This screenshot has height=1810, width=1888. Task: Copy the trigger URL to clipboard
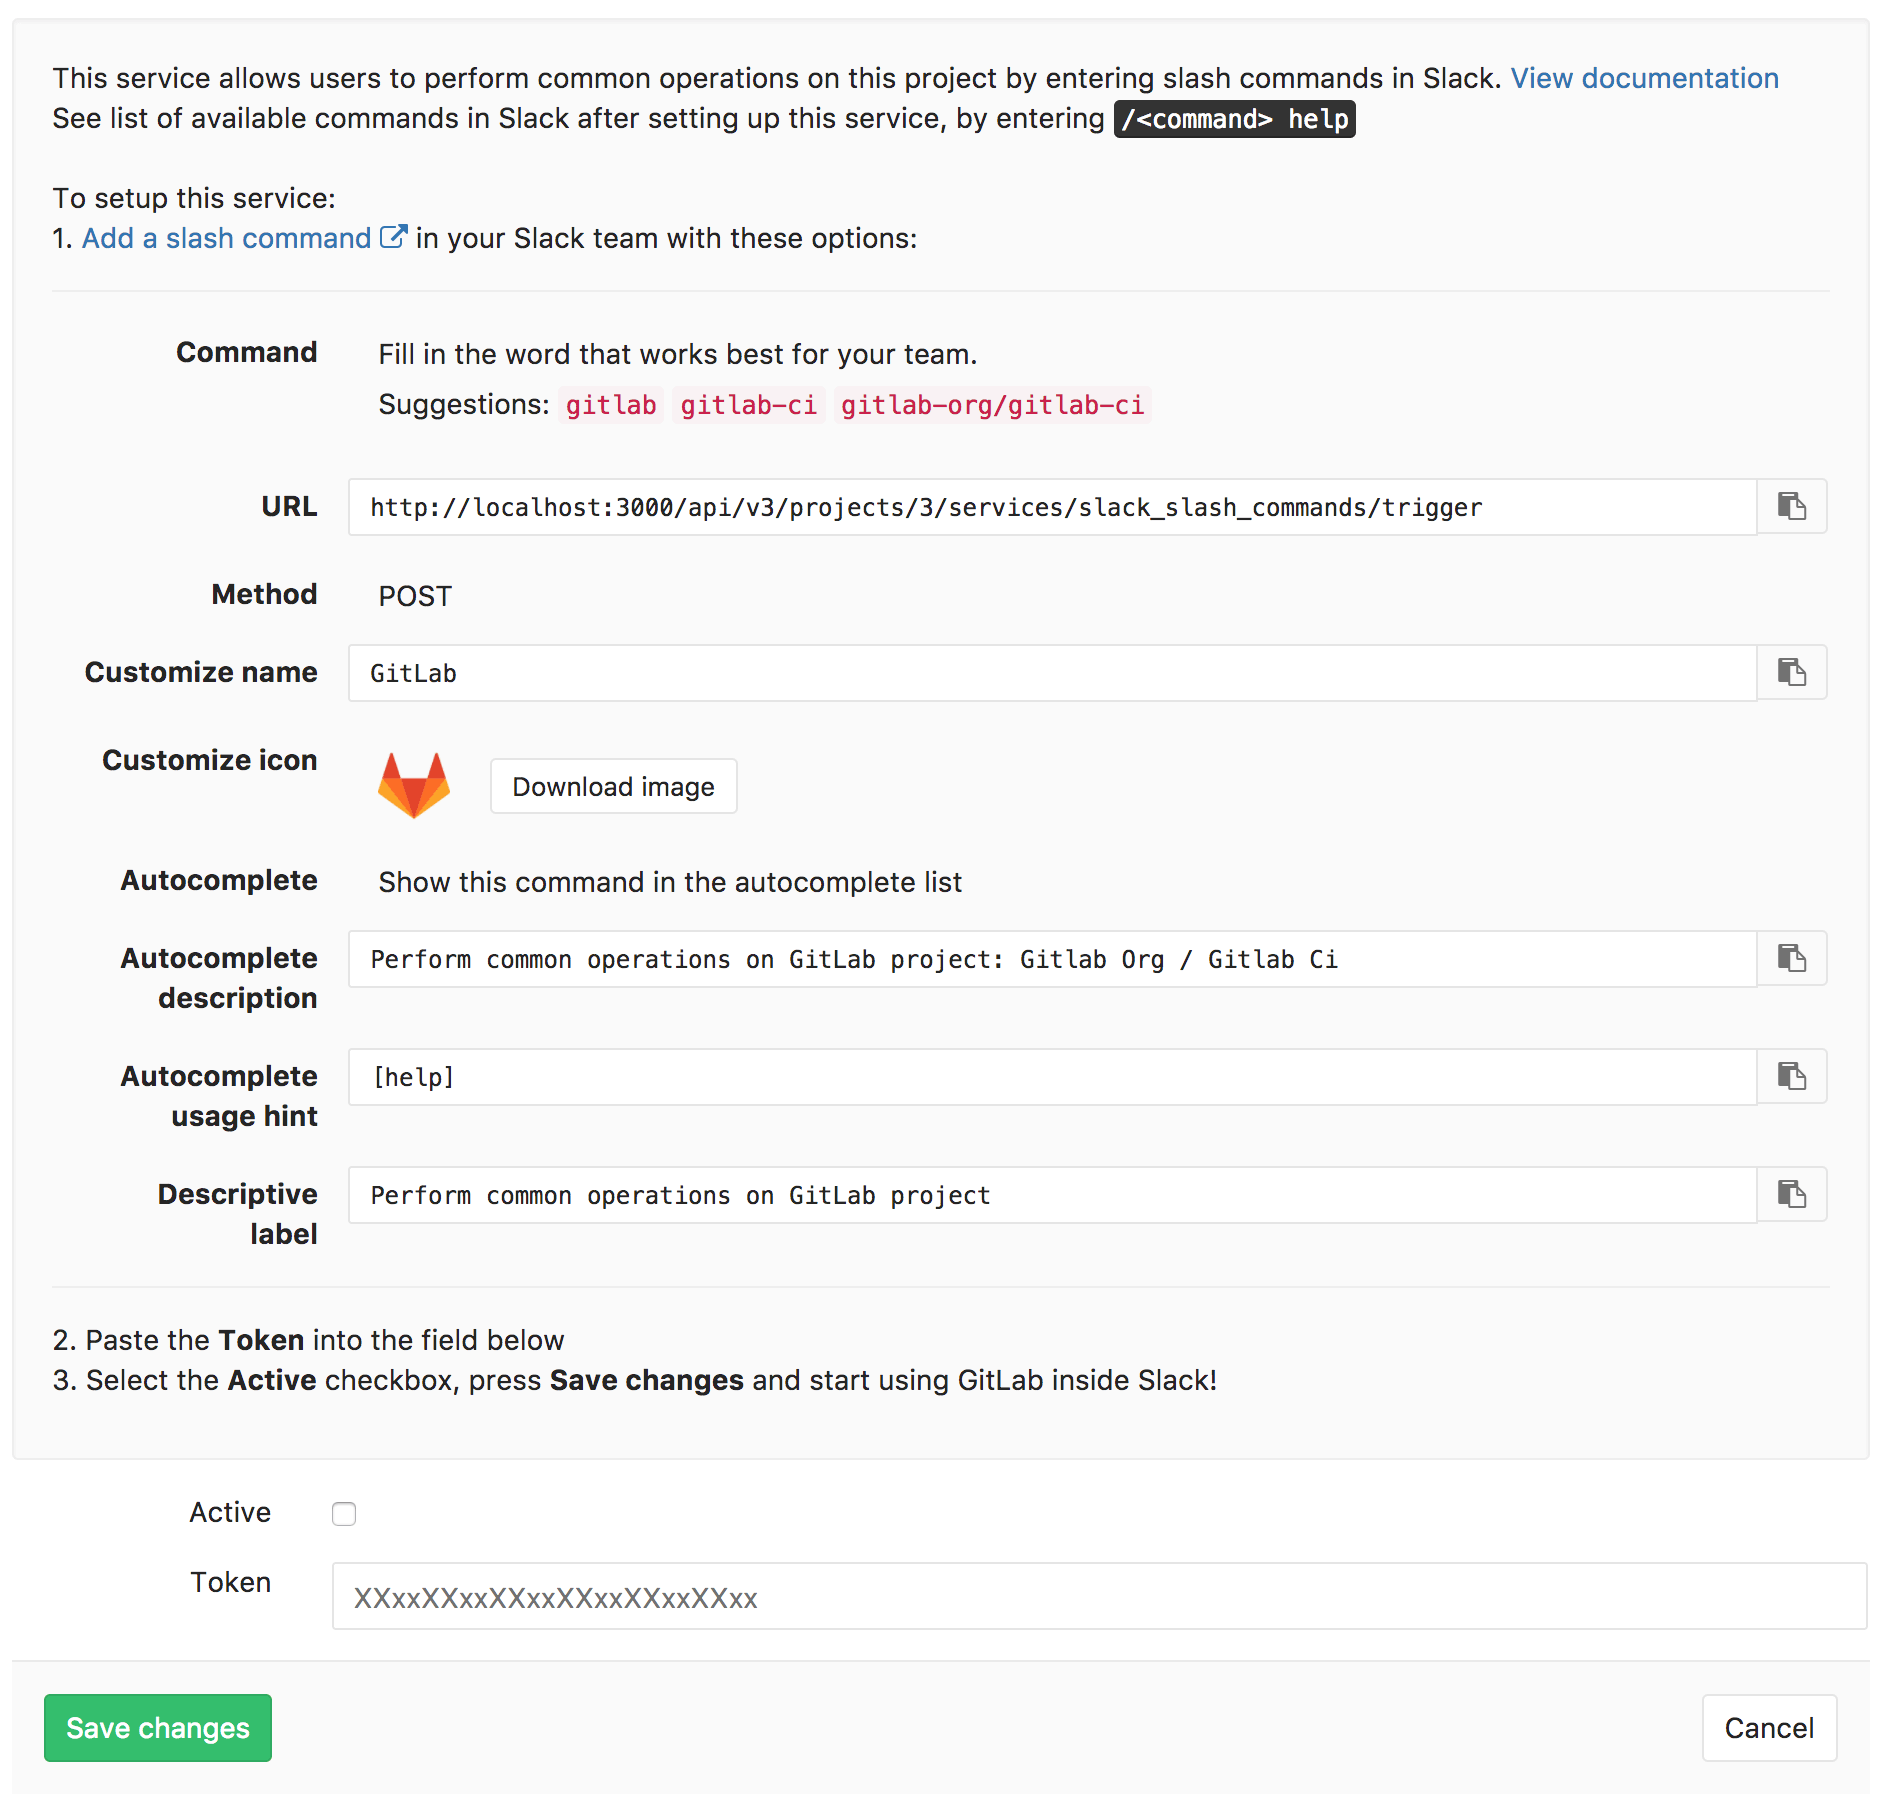1791,507
